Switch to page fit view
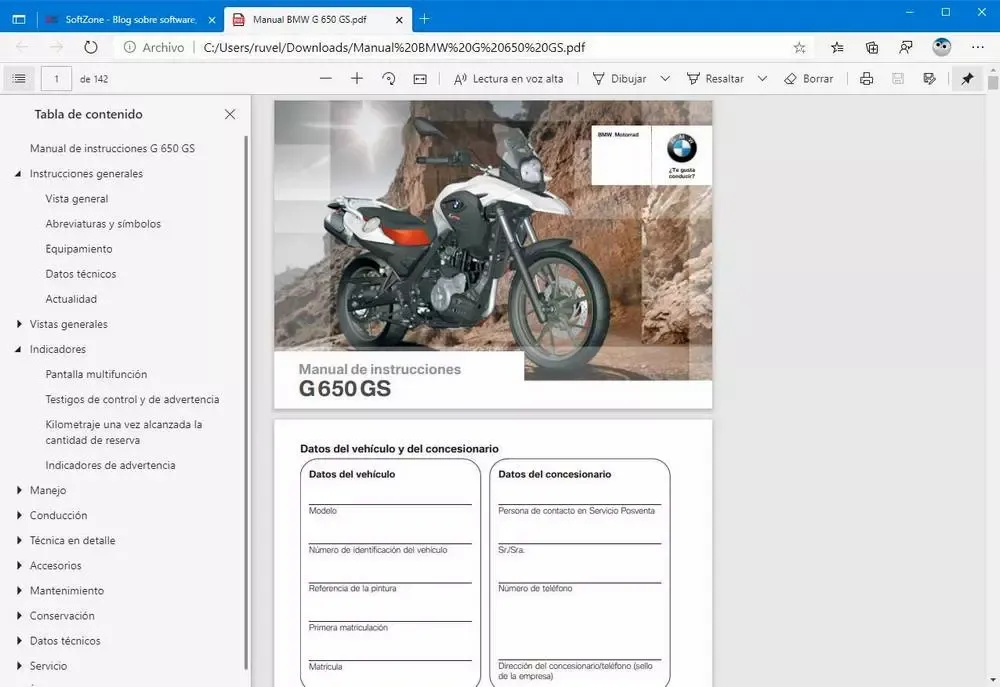Image resolution: width=1000 pixels, height=687 pixels. [421, 78]
